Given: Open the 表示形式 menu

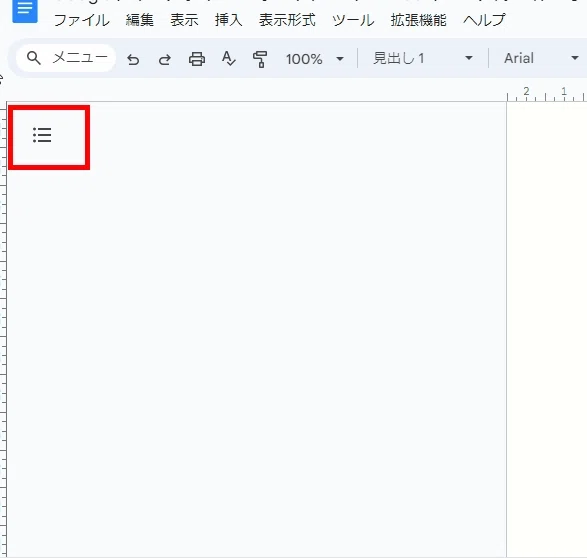Looking at the screenshot, I should point(287,20).
